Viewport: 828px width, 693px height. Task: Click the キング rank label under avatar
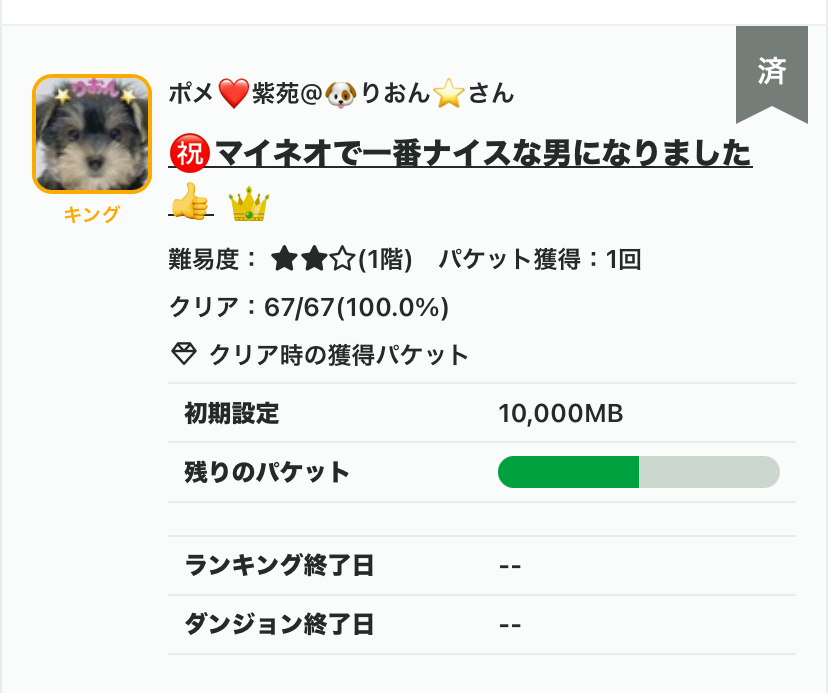pos(91,214)
